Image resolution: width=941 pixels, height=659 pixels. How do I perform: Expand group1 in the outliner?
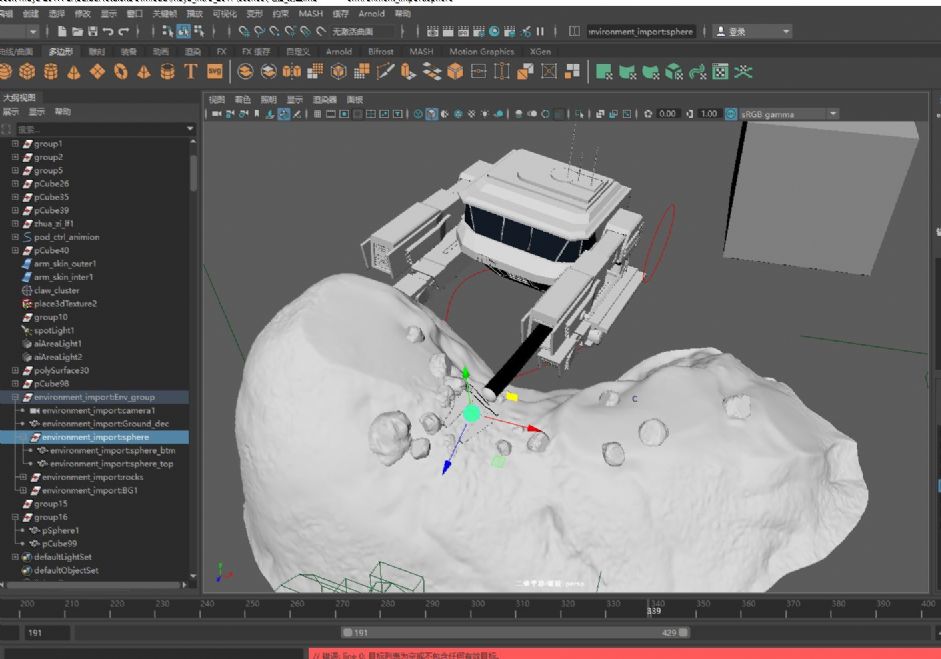pyautogui.click(x=15, y=143)
